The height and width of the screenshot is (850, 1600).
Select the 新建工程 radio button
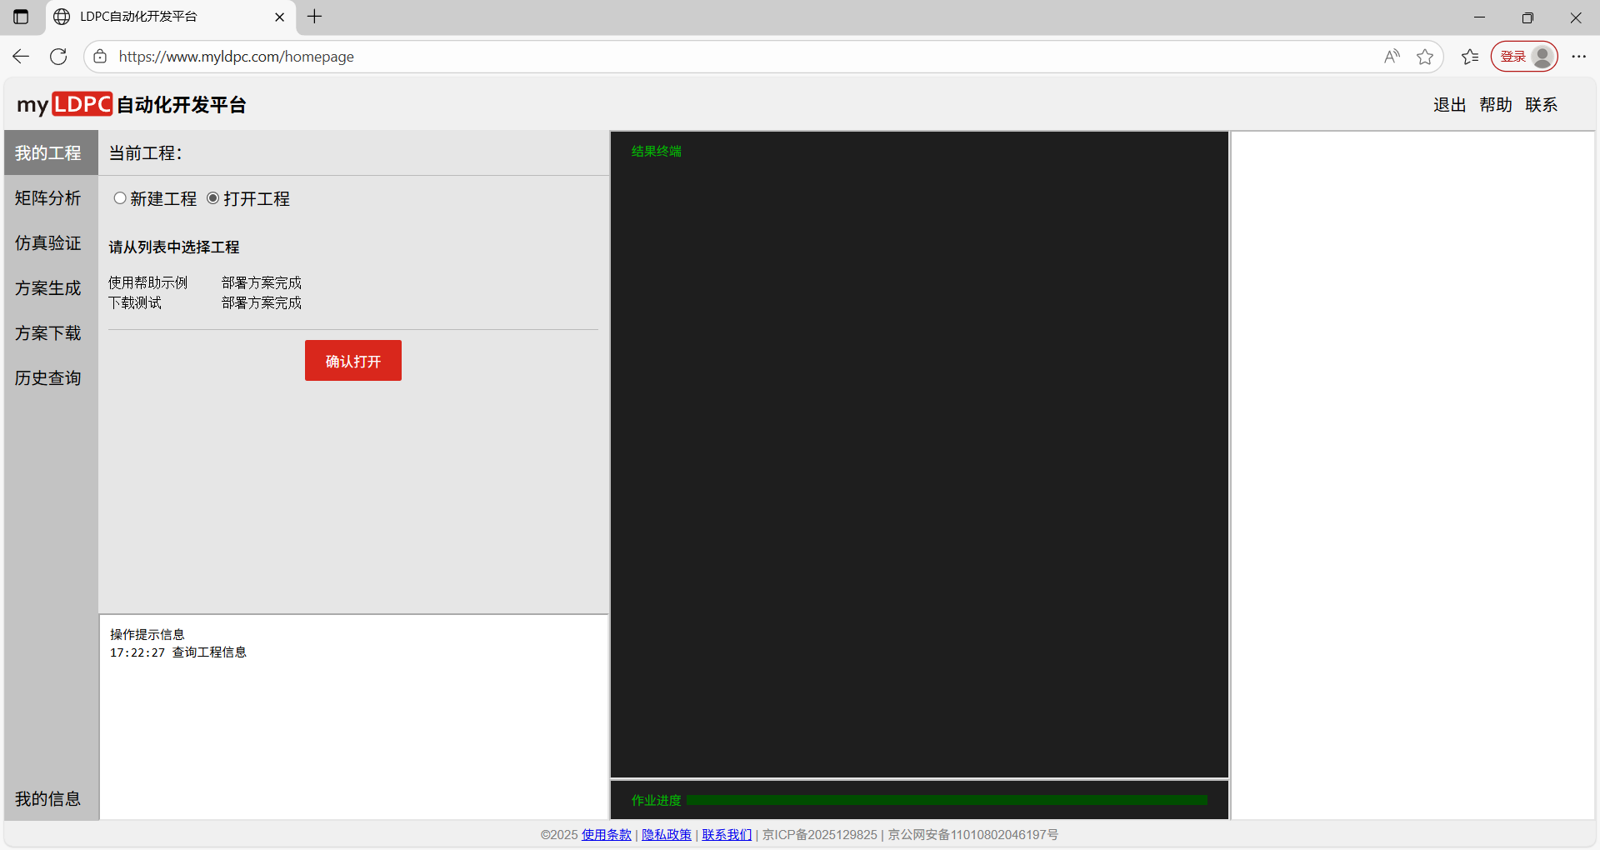[x=120, y=199]
